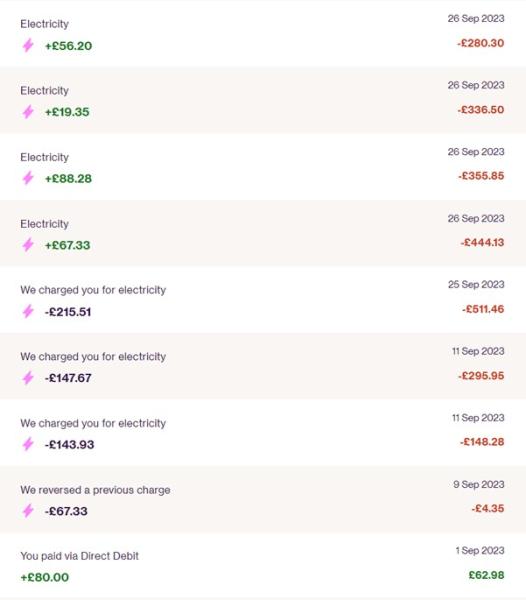Click lightning icon beside +£88.28
526x600 pixels.
(28, 178)
